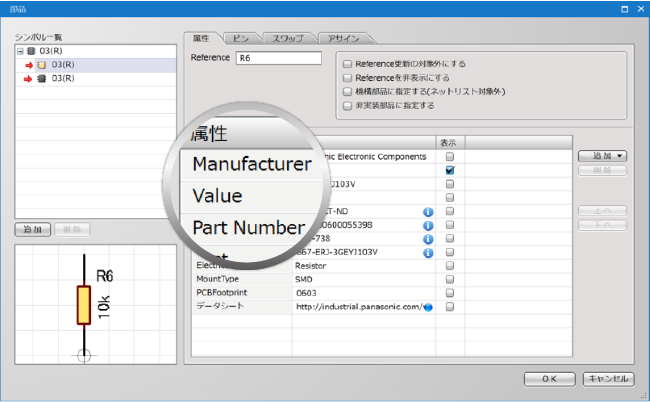Viewport: 650px width, 402px height.
Task: Toggle 表示 checkbox on the J103V row
Action: tap(450, 184)
